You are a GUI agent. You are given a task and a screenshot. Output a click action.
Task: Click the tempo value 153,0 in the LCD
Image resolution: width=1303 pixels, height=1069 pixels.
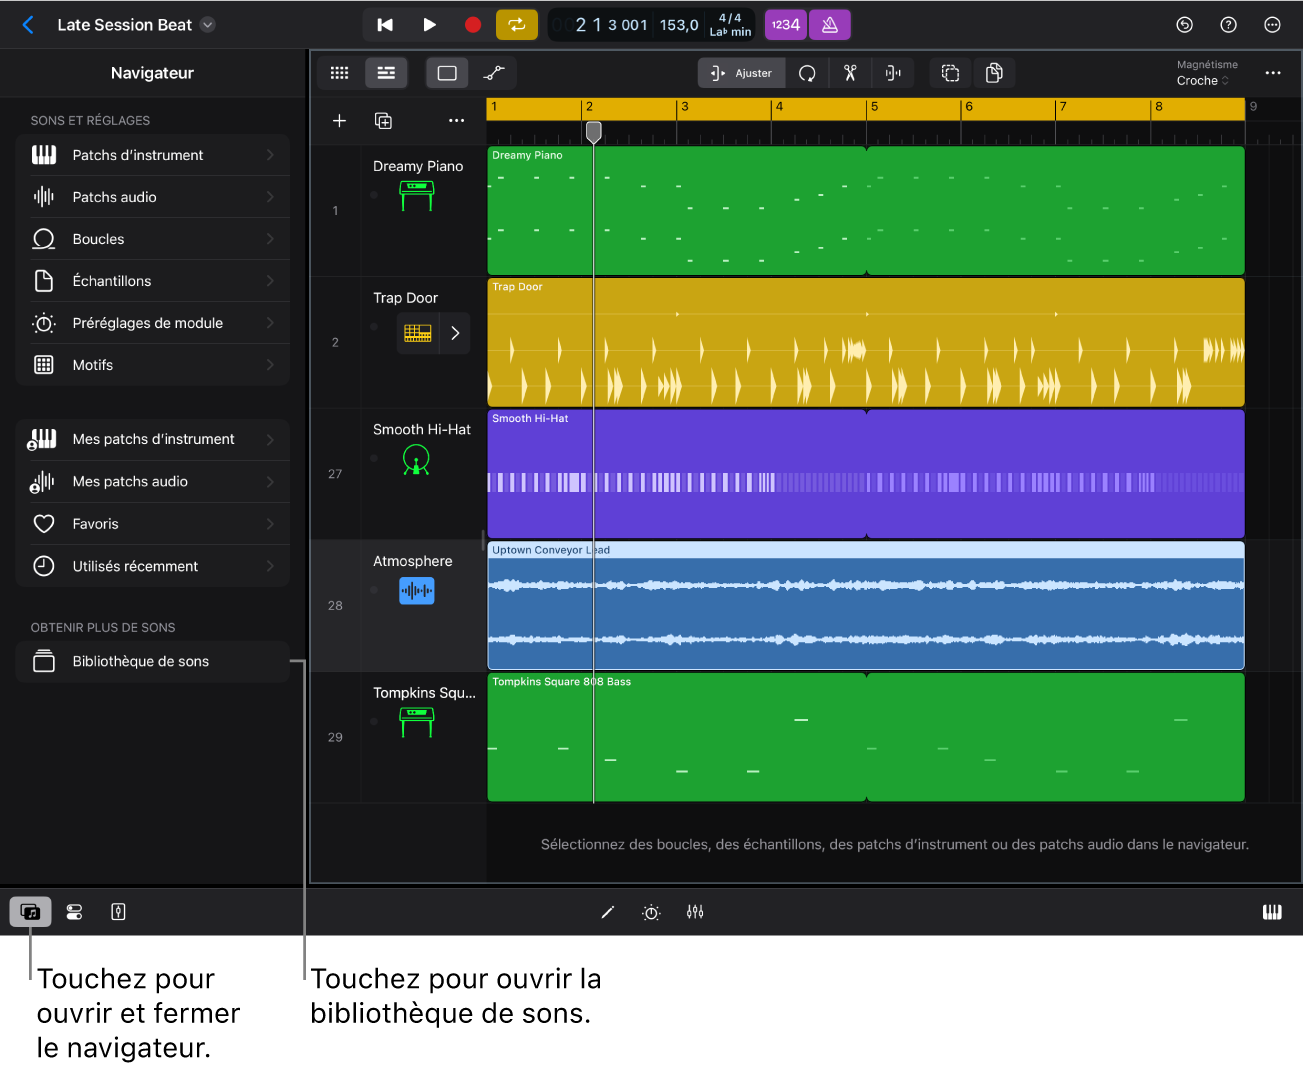[678, 24]
